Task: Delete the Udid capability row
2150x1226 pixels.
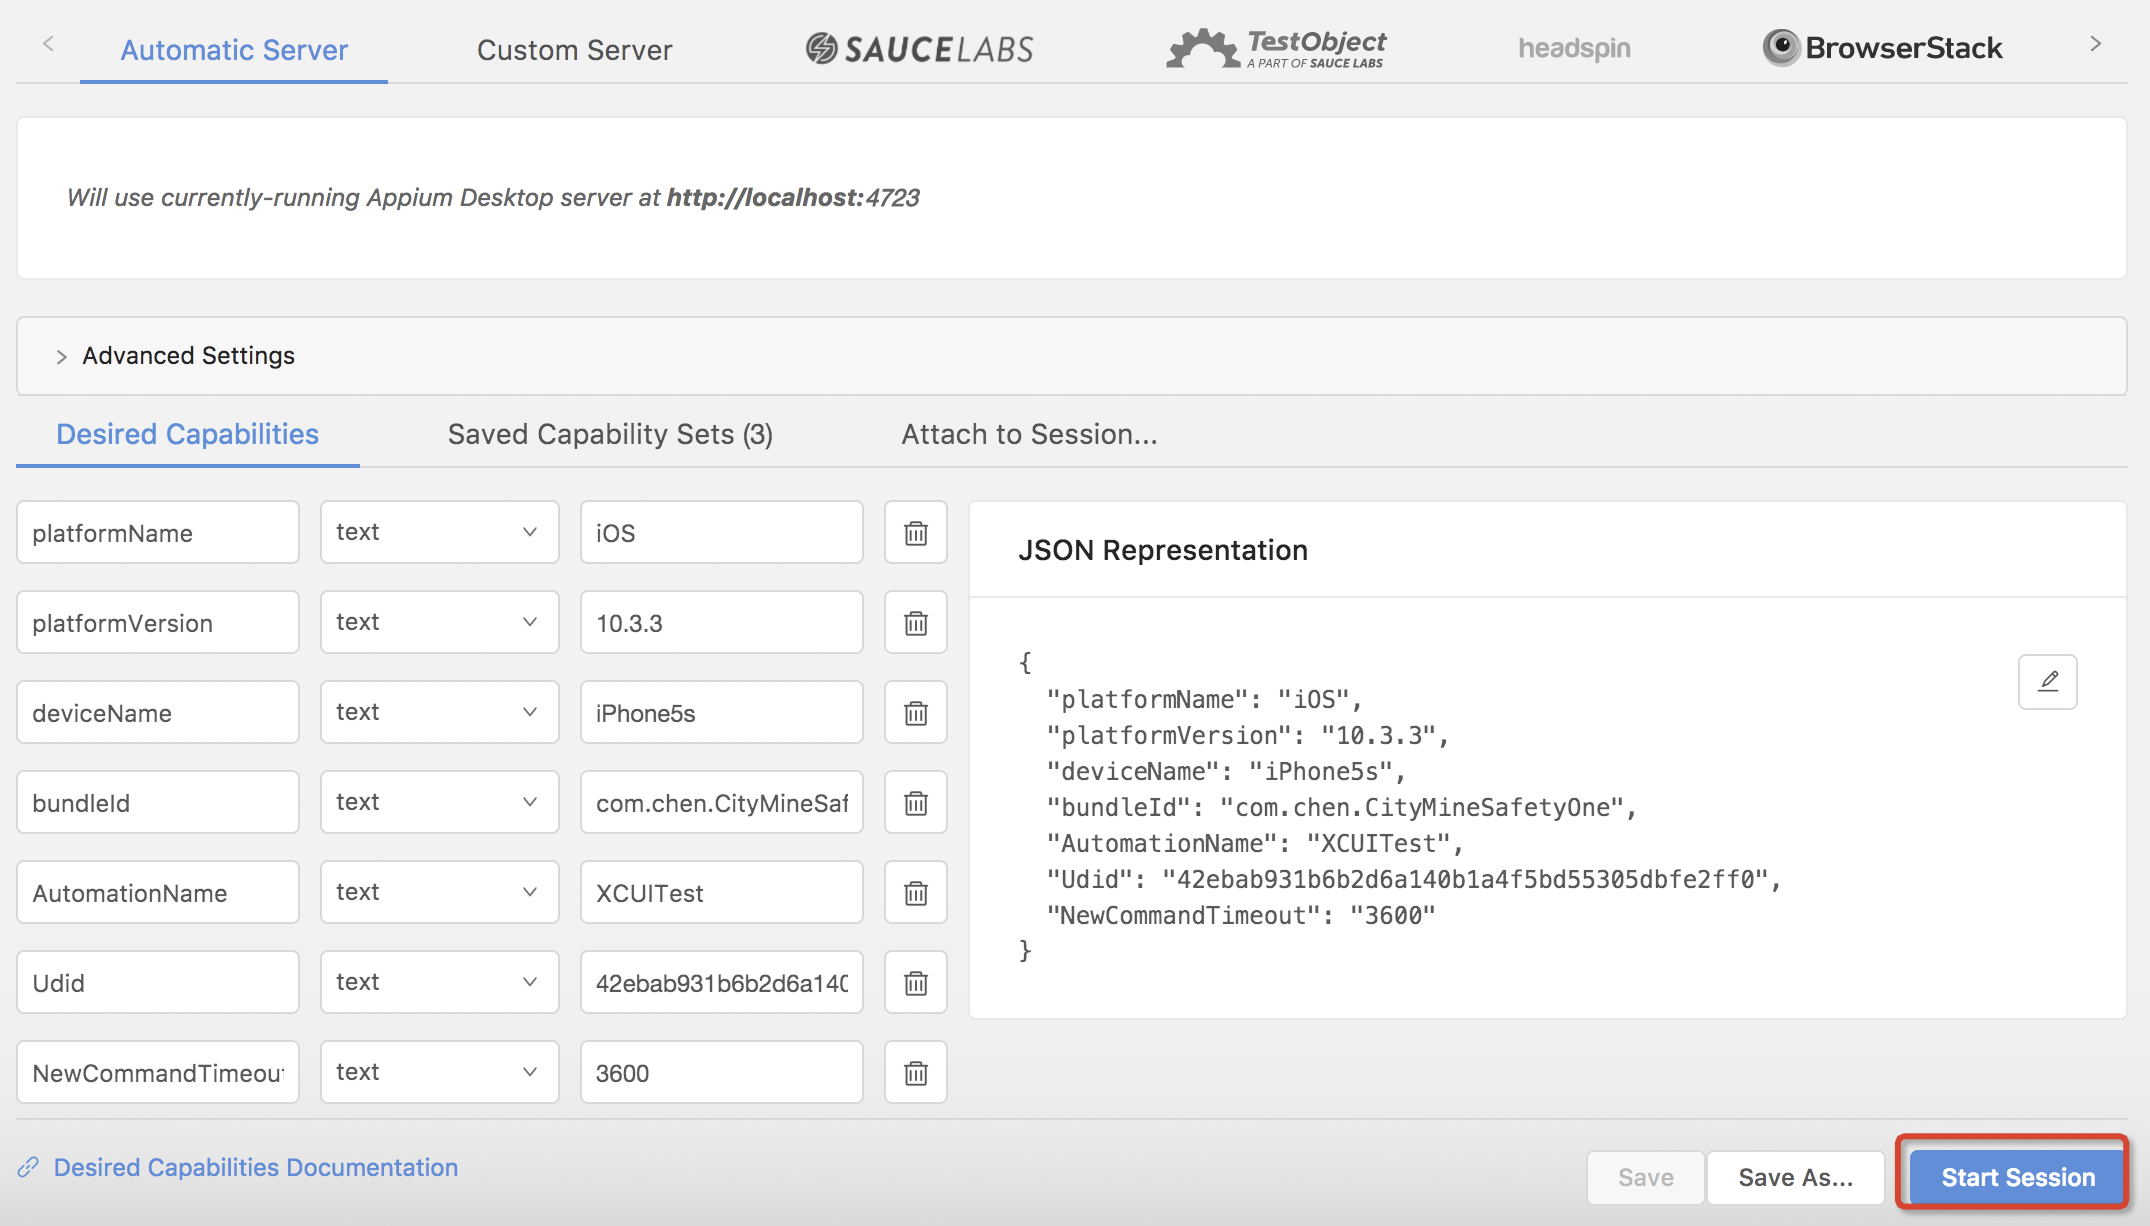Action: [x=915, y=983]
